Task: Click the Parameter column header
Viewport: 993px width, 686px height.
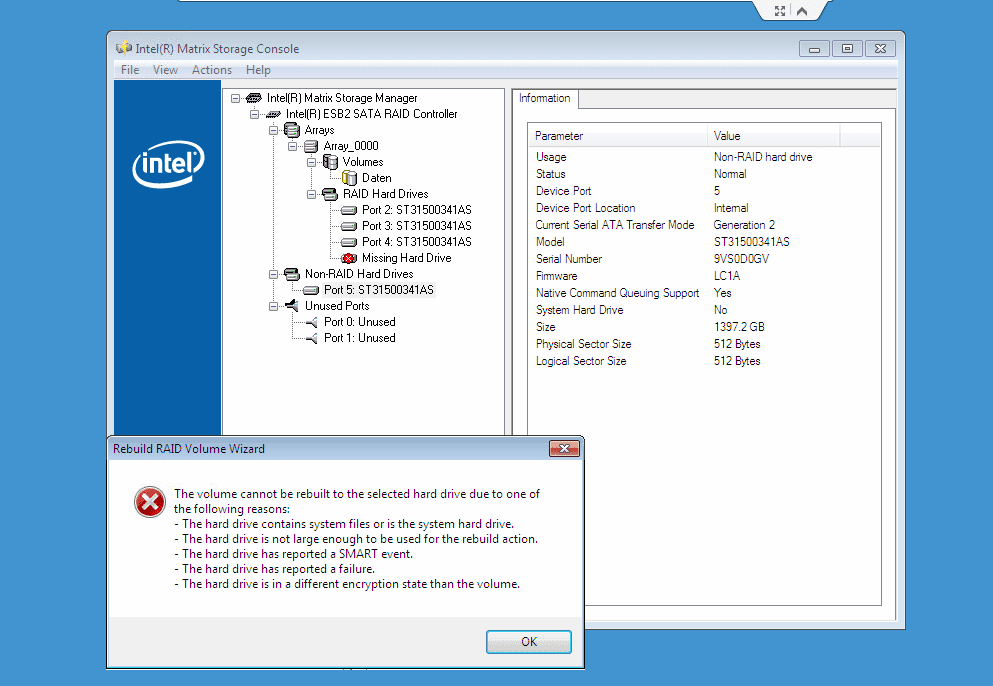Action: [618, 136]
